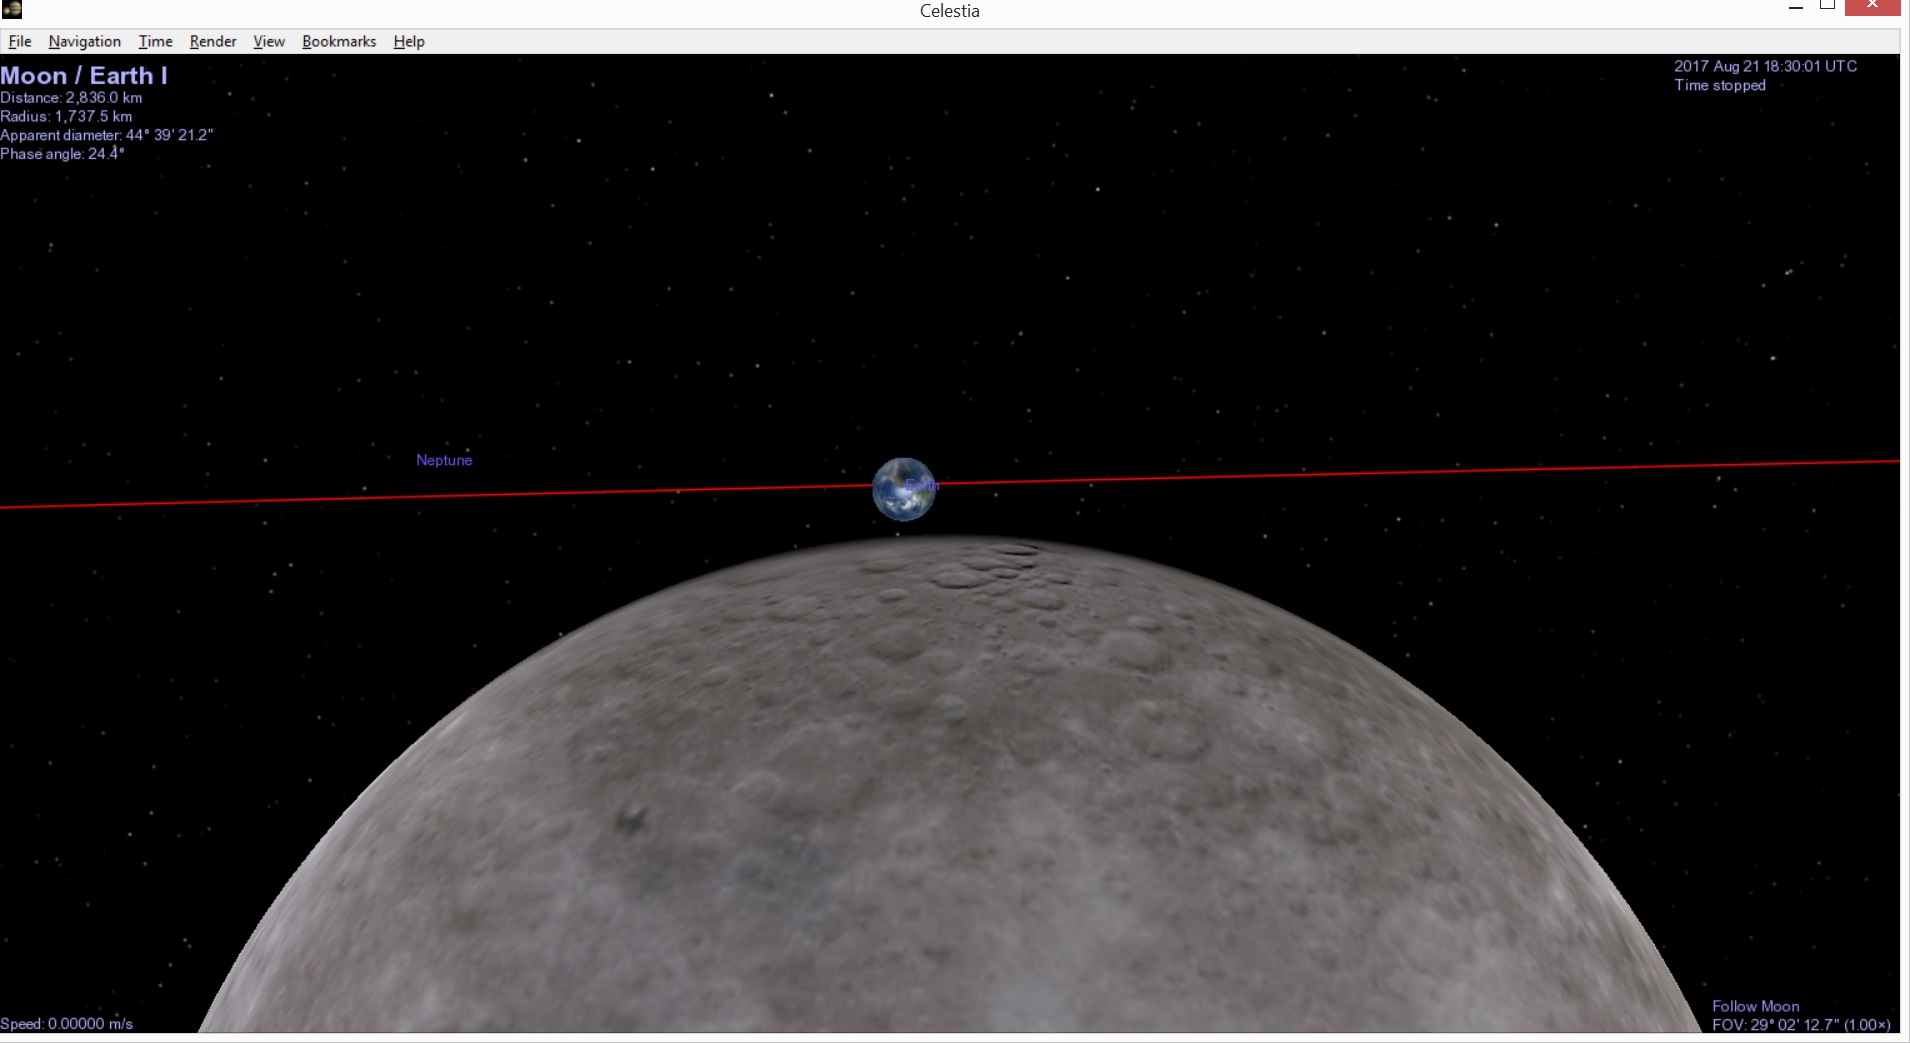The height and width of the screenshot is (1043, 1910).
Task: Click the FOV readout text
Action: pyautogui.click(x=1801, y=1025)
